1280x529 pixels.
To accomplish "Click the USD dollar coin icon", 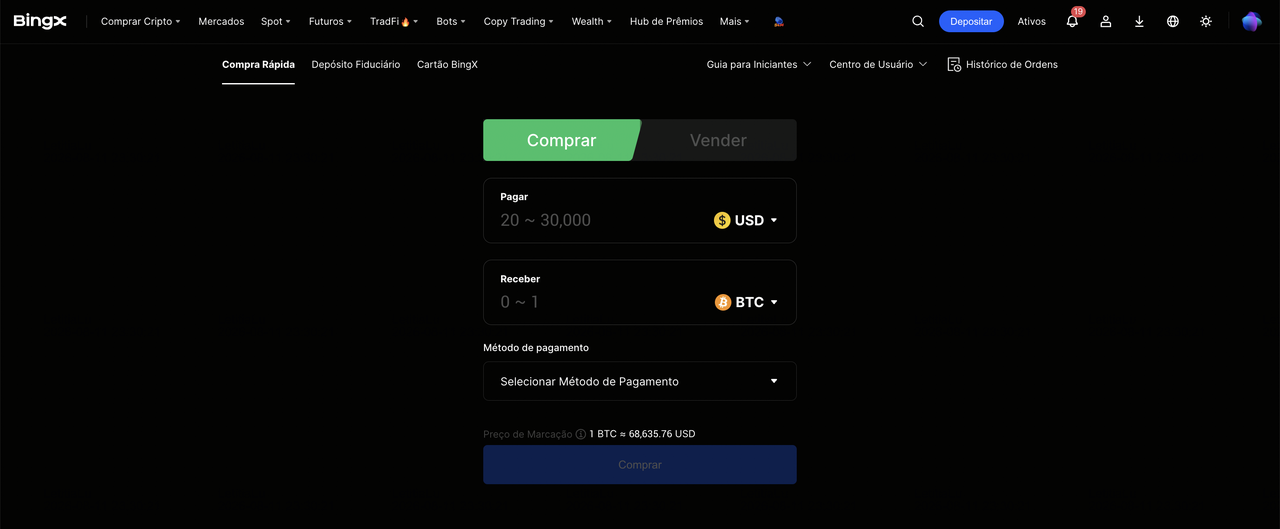I will 722,220.
